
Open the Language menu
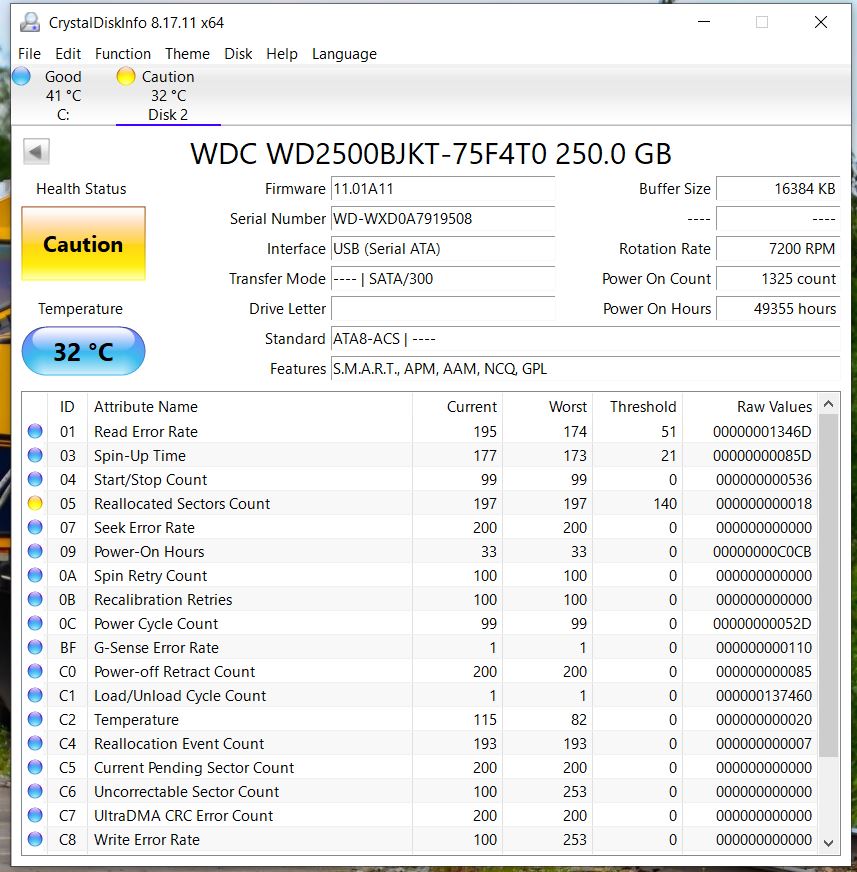click(344, 54)
